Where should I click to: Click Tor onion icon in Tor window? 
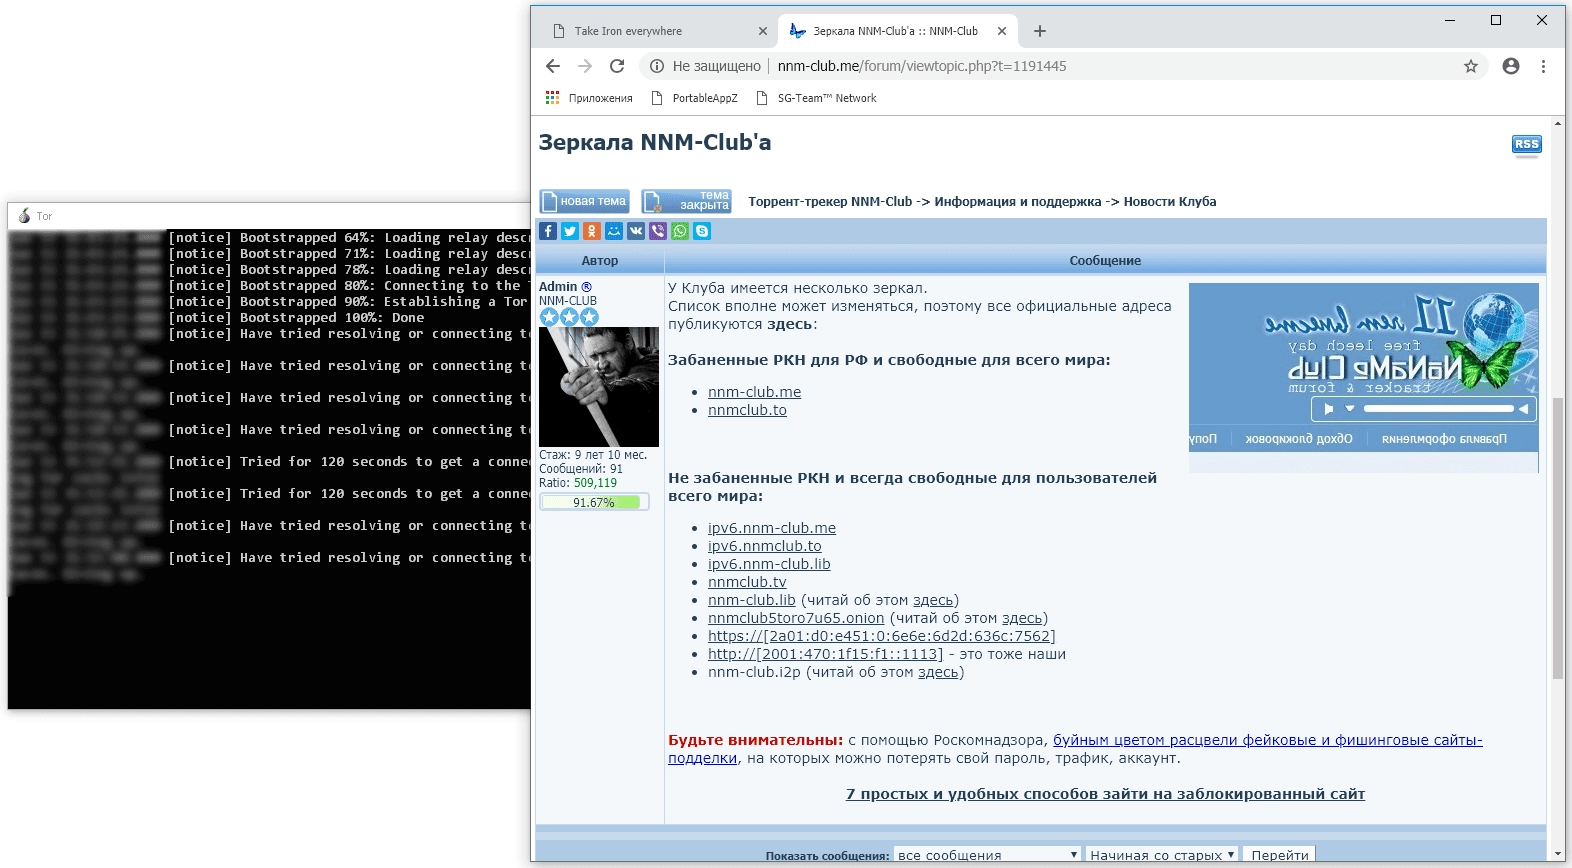24,215
